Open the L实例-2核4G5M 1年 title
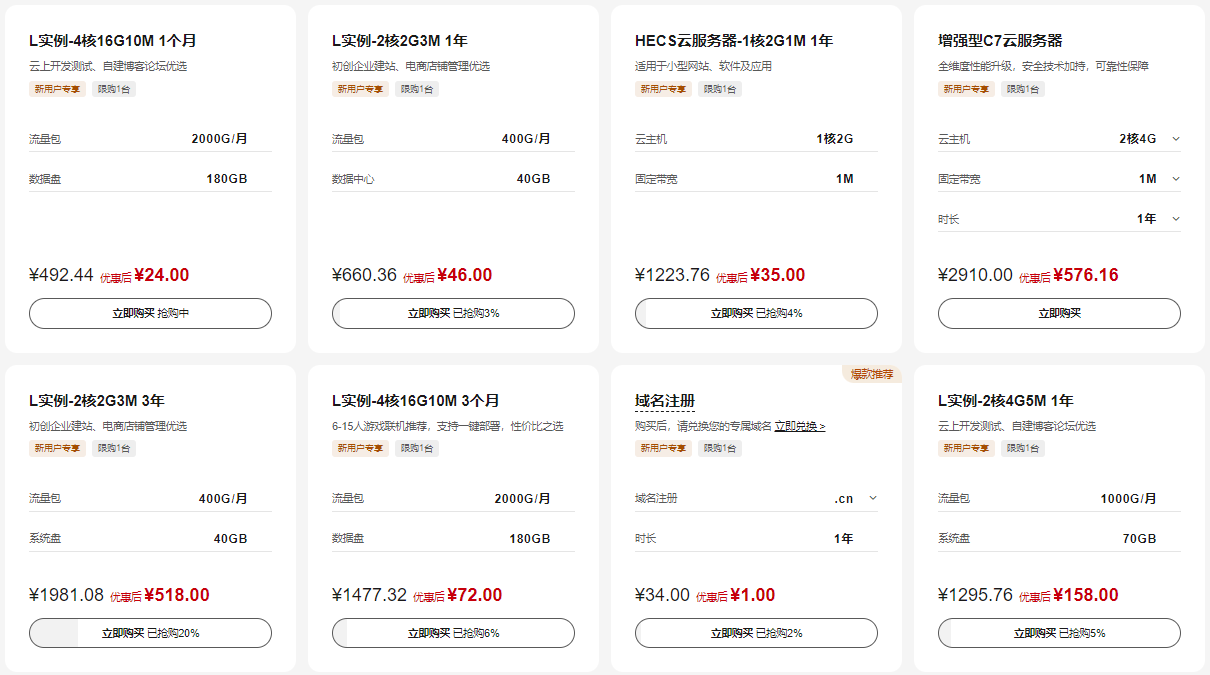Image resolution: width=1210 pixels, height=675 pixels. pos(1005,401)
